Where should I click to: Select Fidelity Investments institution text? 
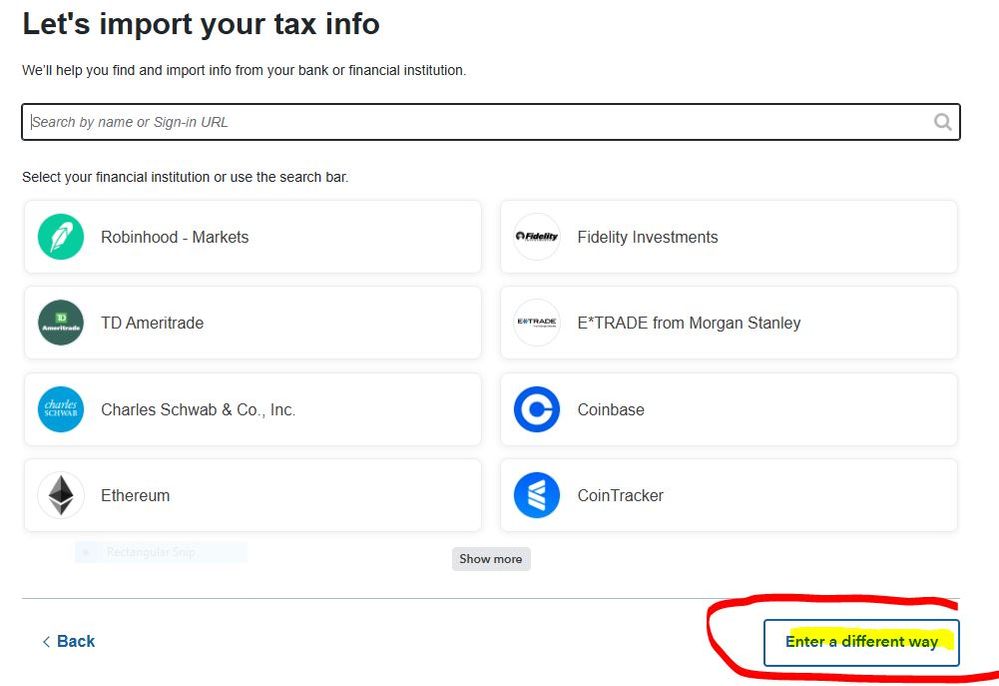647,237
